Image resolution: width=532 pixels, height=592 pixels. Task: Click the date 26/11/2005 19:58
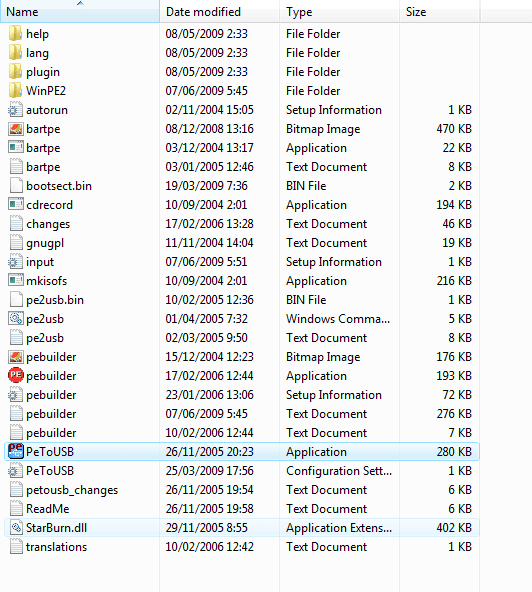209,509
